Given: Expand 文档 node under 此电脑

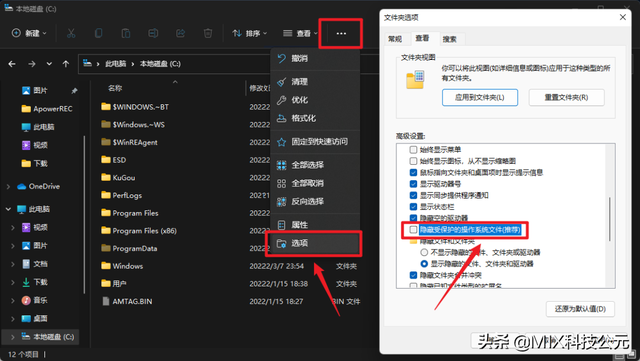Looking at the screenshot, I should coord(13,264).
